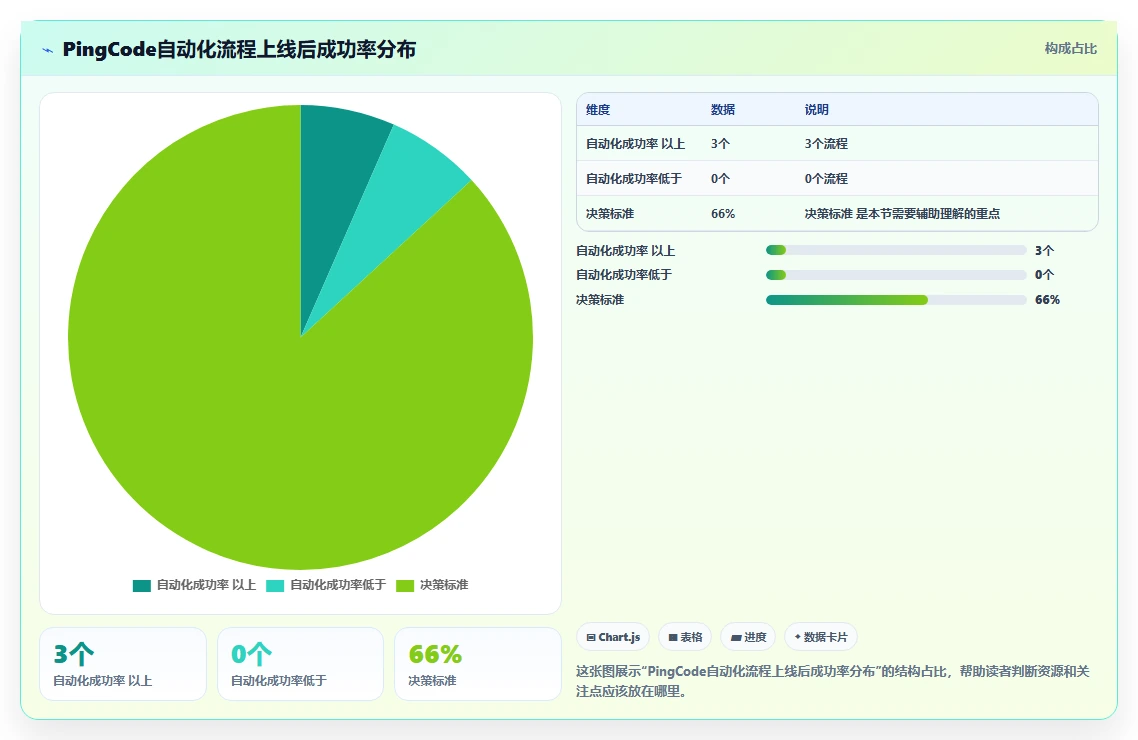The height and width of the screenshot is (740, 1138).
Task: Click the 自动化成功率低于 progress bar
Action: [x=896, y=275]
